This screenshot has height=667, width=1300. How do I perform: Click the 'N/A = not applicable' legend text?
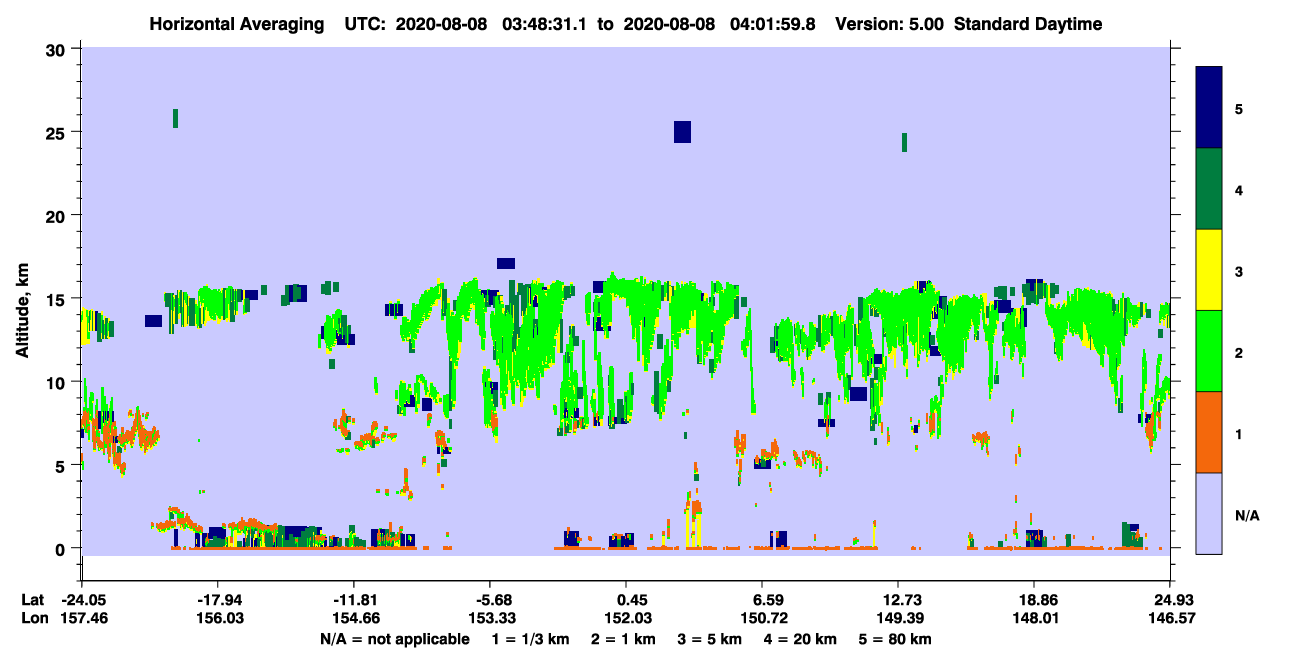394,639
